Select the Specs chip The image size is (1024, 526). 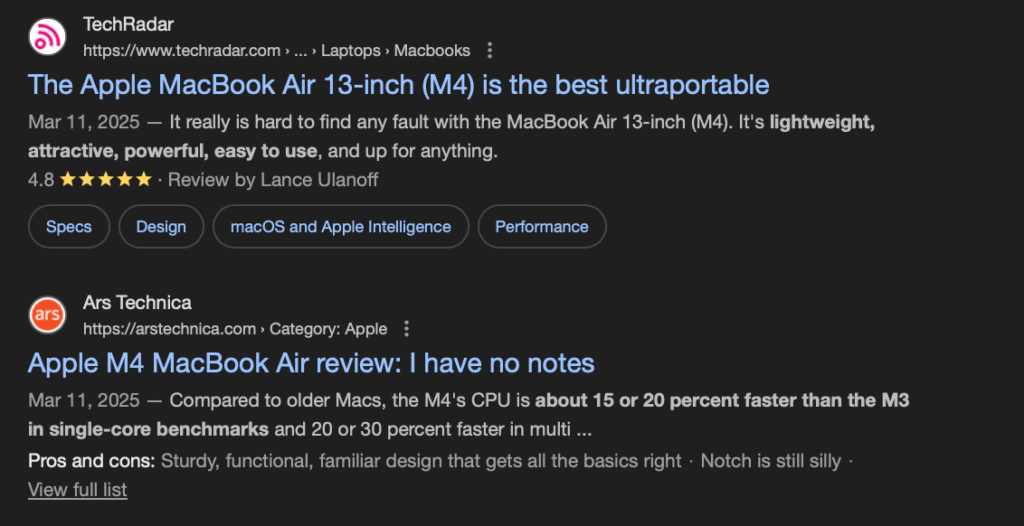[69, 227]
